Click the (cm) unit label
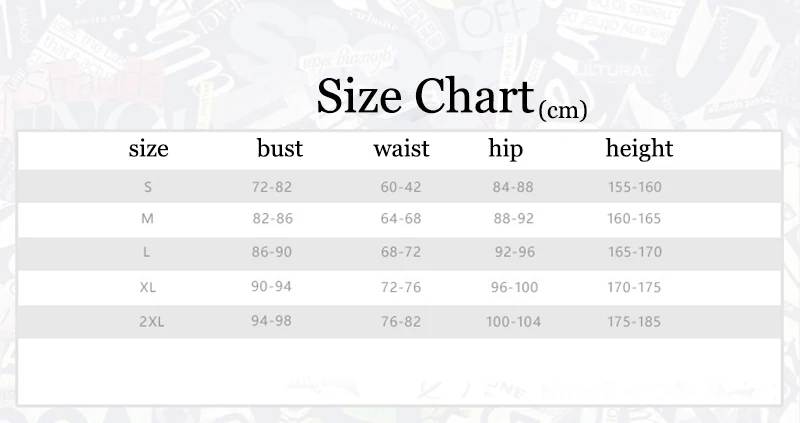Viewport: 800px width, 423px height. (x=562, y=110)
